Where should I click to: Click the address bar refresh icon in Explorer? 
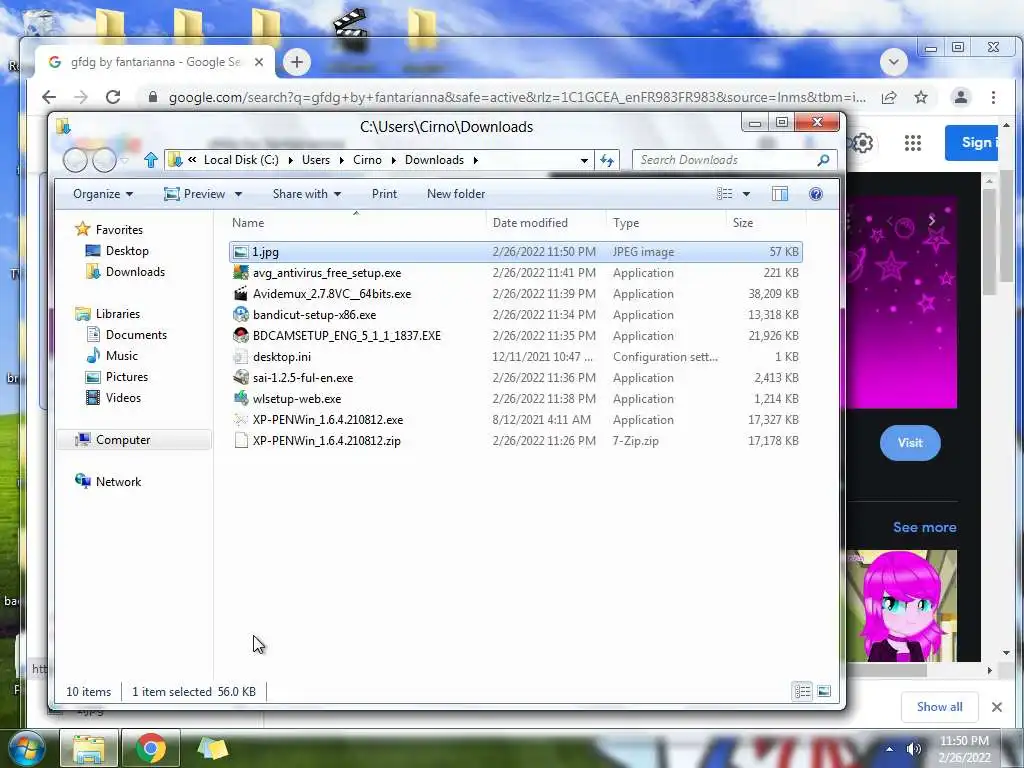point(607,160)
